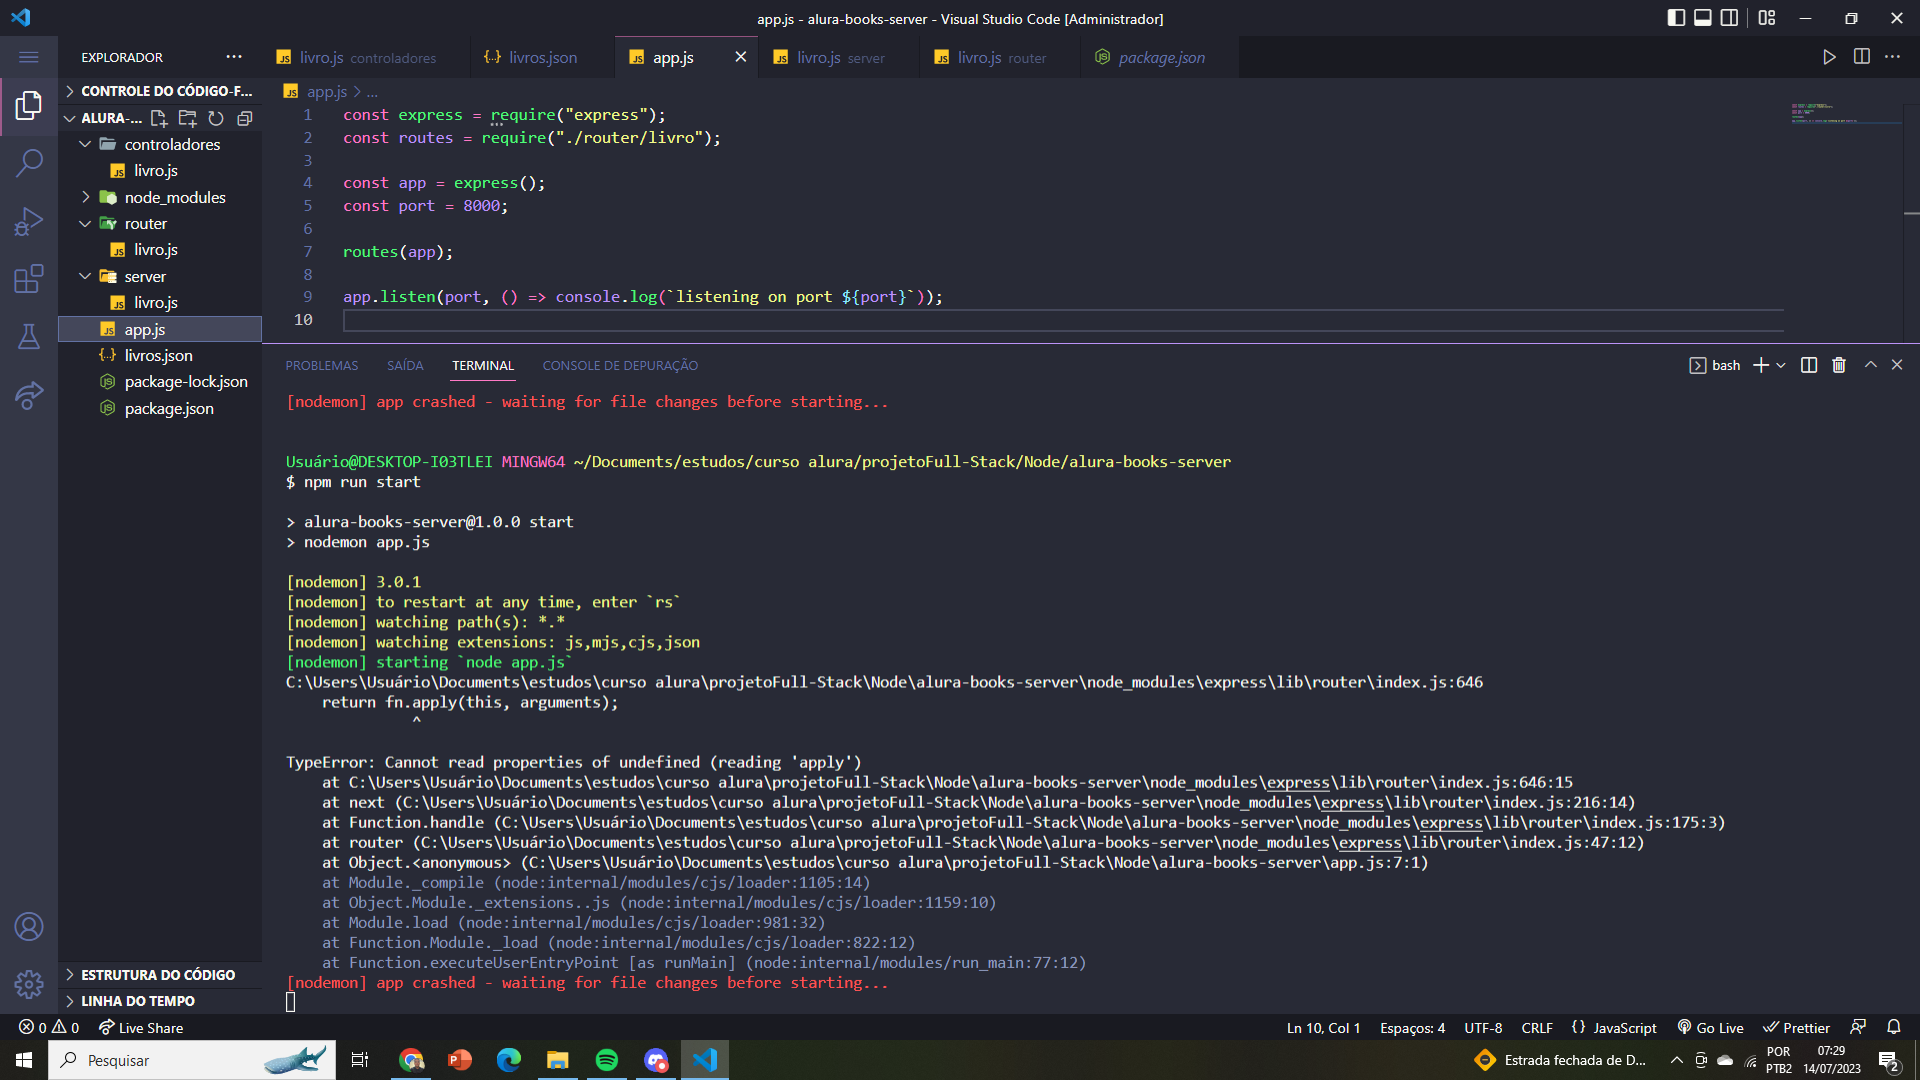
Task: Open the Live Share activity icon
Action: [29, 395]
